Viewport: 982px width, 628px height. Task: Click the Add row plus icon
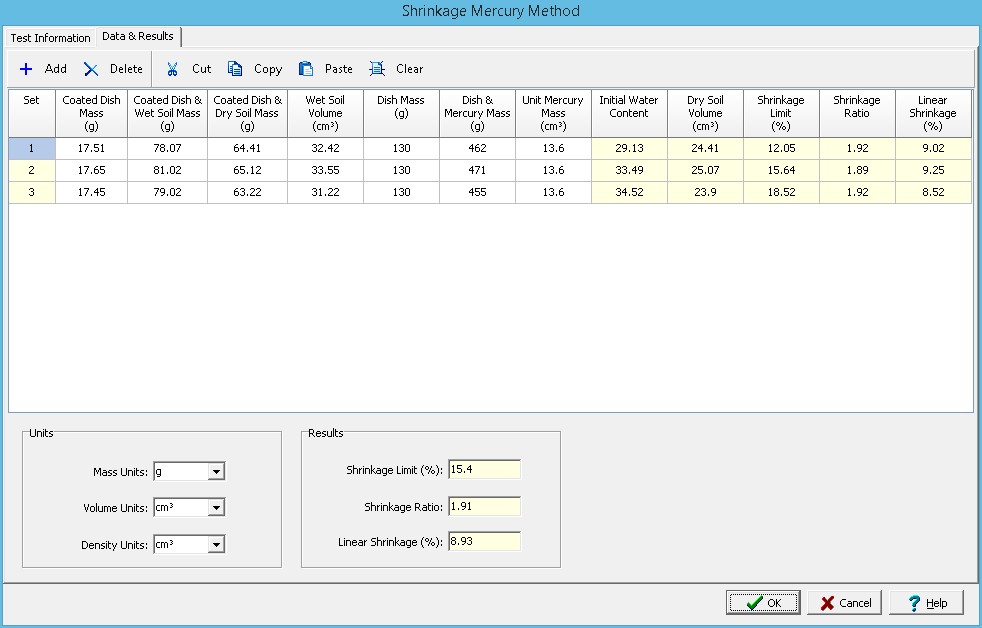pyautogui.click(x=26, y=69)
